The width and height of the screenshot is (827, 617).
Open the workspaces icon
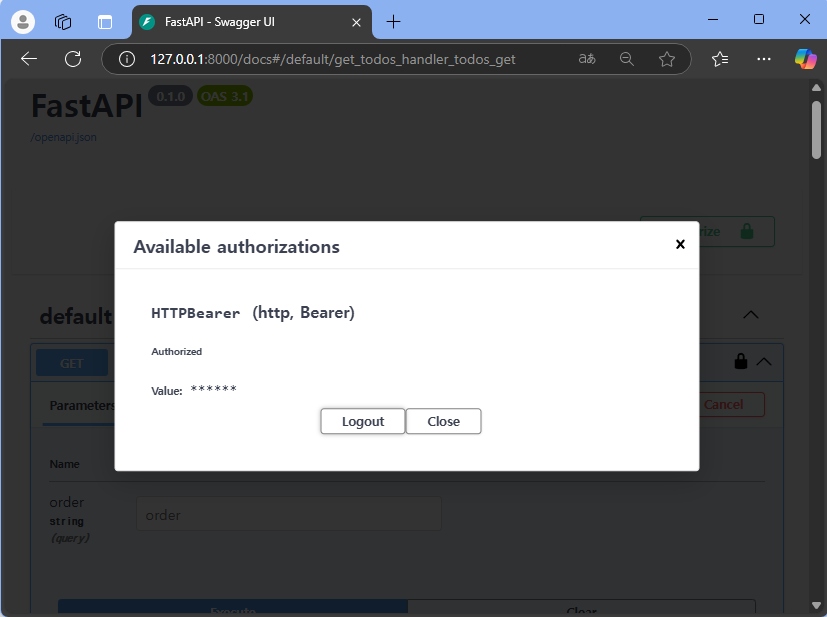pos(63,22)
